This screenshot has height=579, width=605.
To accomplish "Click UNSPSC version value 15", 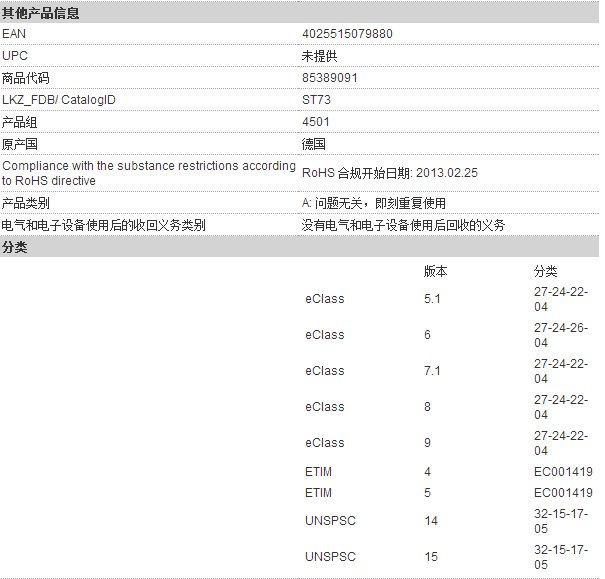I will pos(431,557).
